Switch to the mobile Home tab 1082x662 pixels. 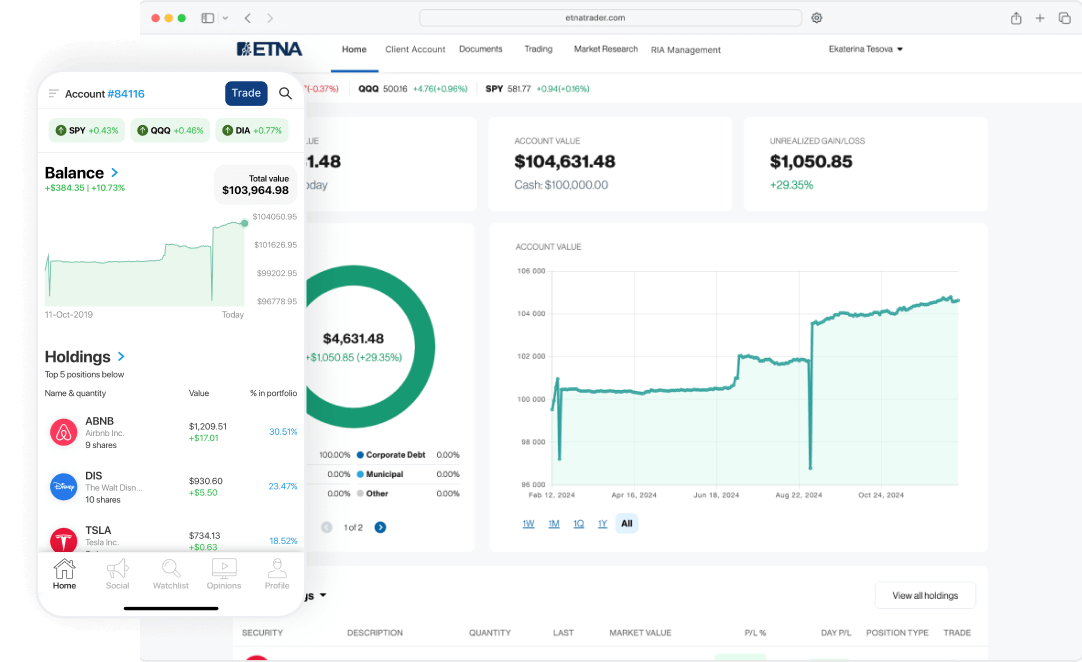coord(64,574)
